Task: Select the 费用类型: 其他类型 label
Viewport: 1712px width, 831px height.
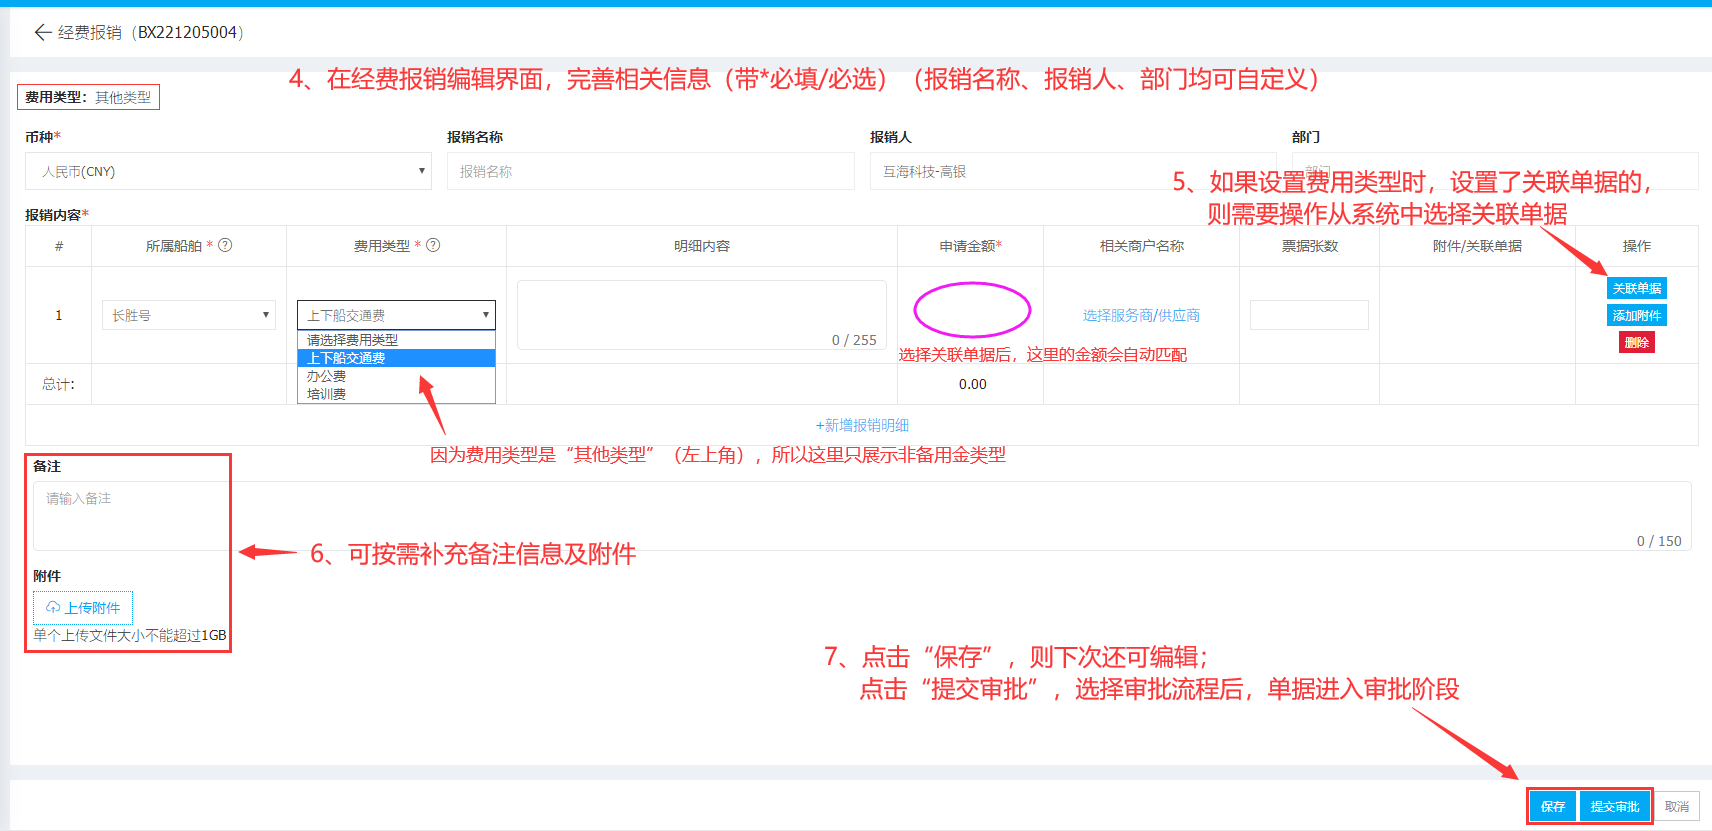Action: 88,97
